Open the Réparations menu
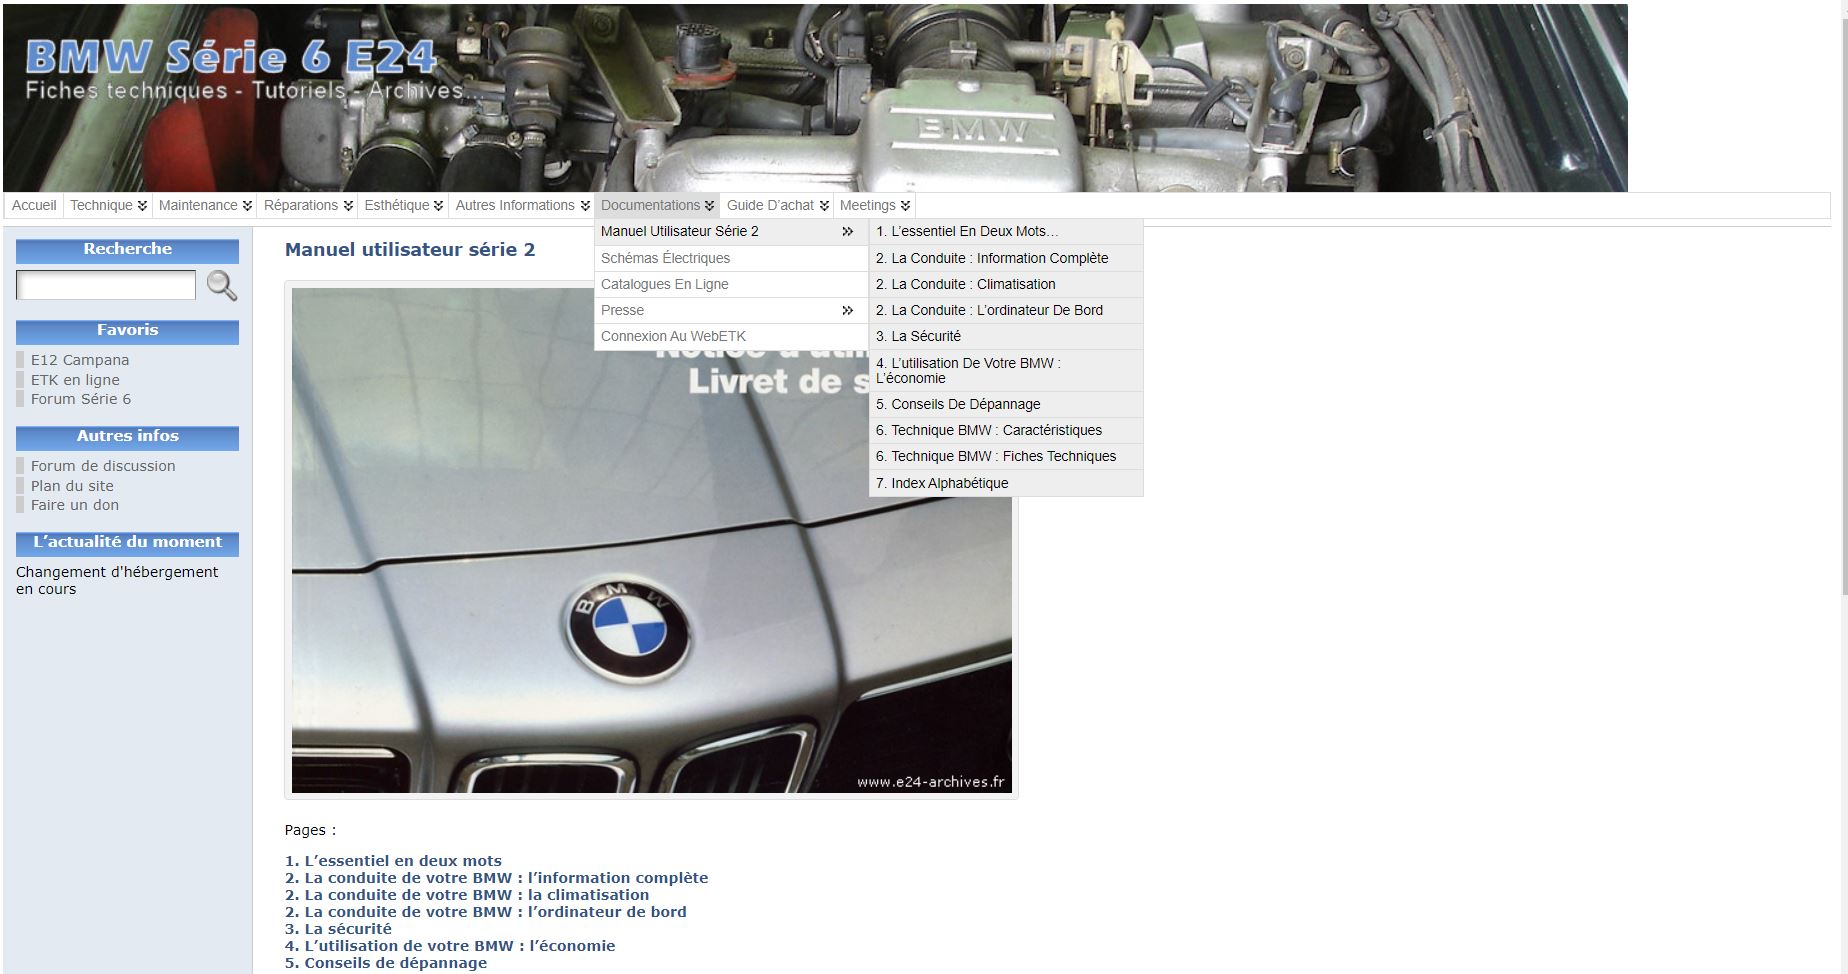This screenshot has width=1848, height=974. pos(308,205)
